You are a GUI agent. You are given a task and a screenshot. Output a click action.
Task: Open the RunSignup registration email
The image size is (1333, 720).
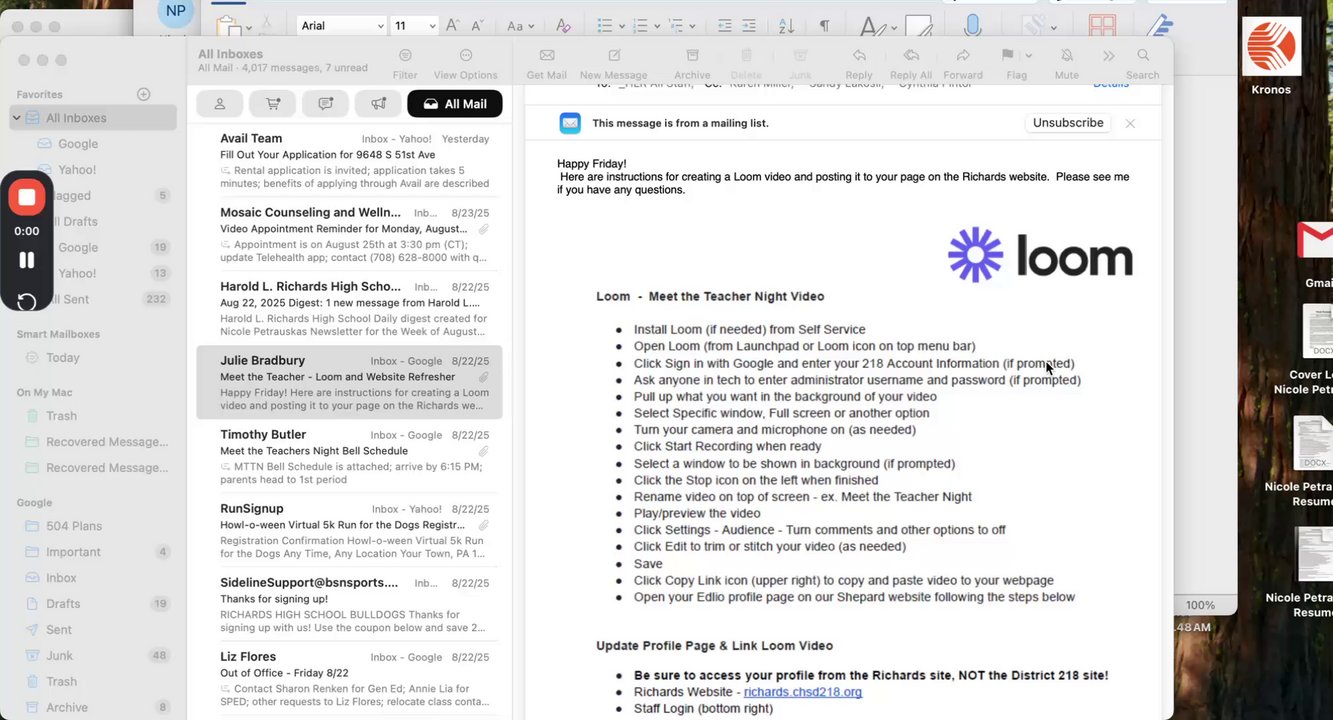point(349,531)
